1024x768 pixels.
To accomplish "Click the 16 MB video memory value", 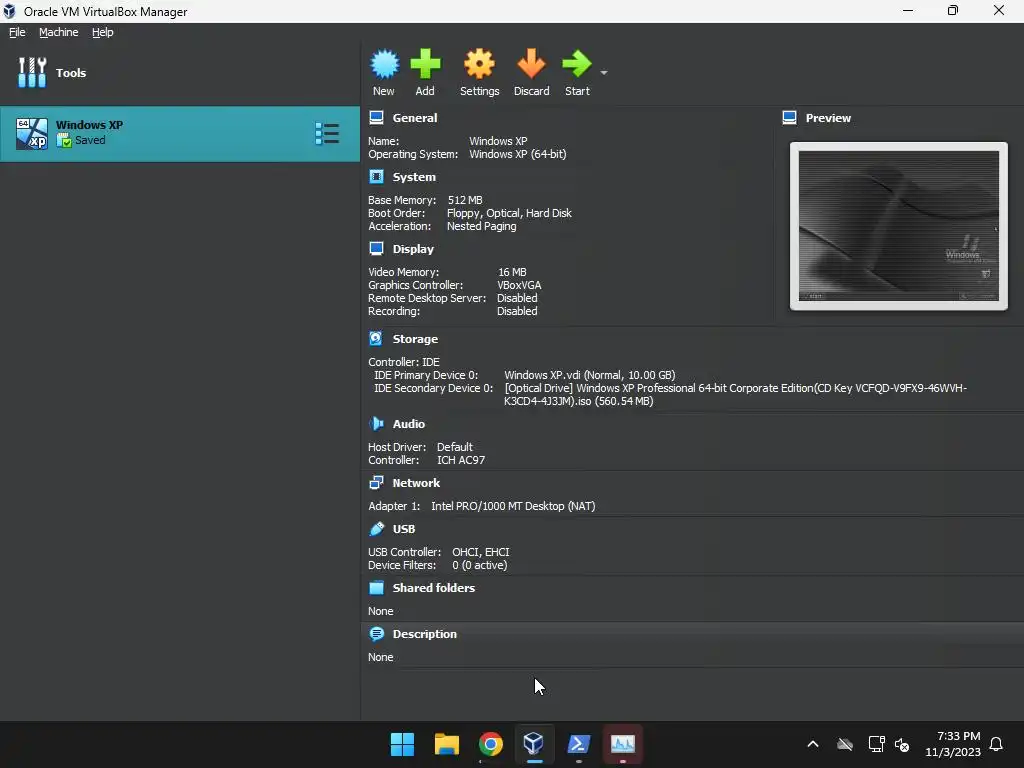I will 512,272.
